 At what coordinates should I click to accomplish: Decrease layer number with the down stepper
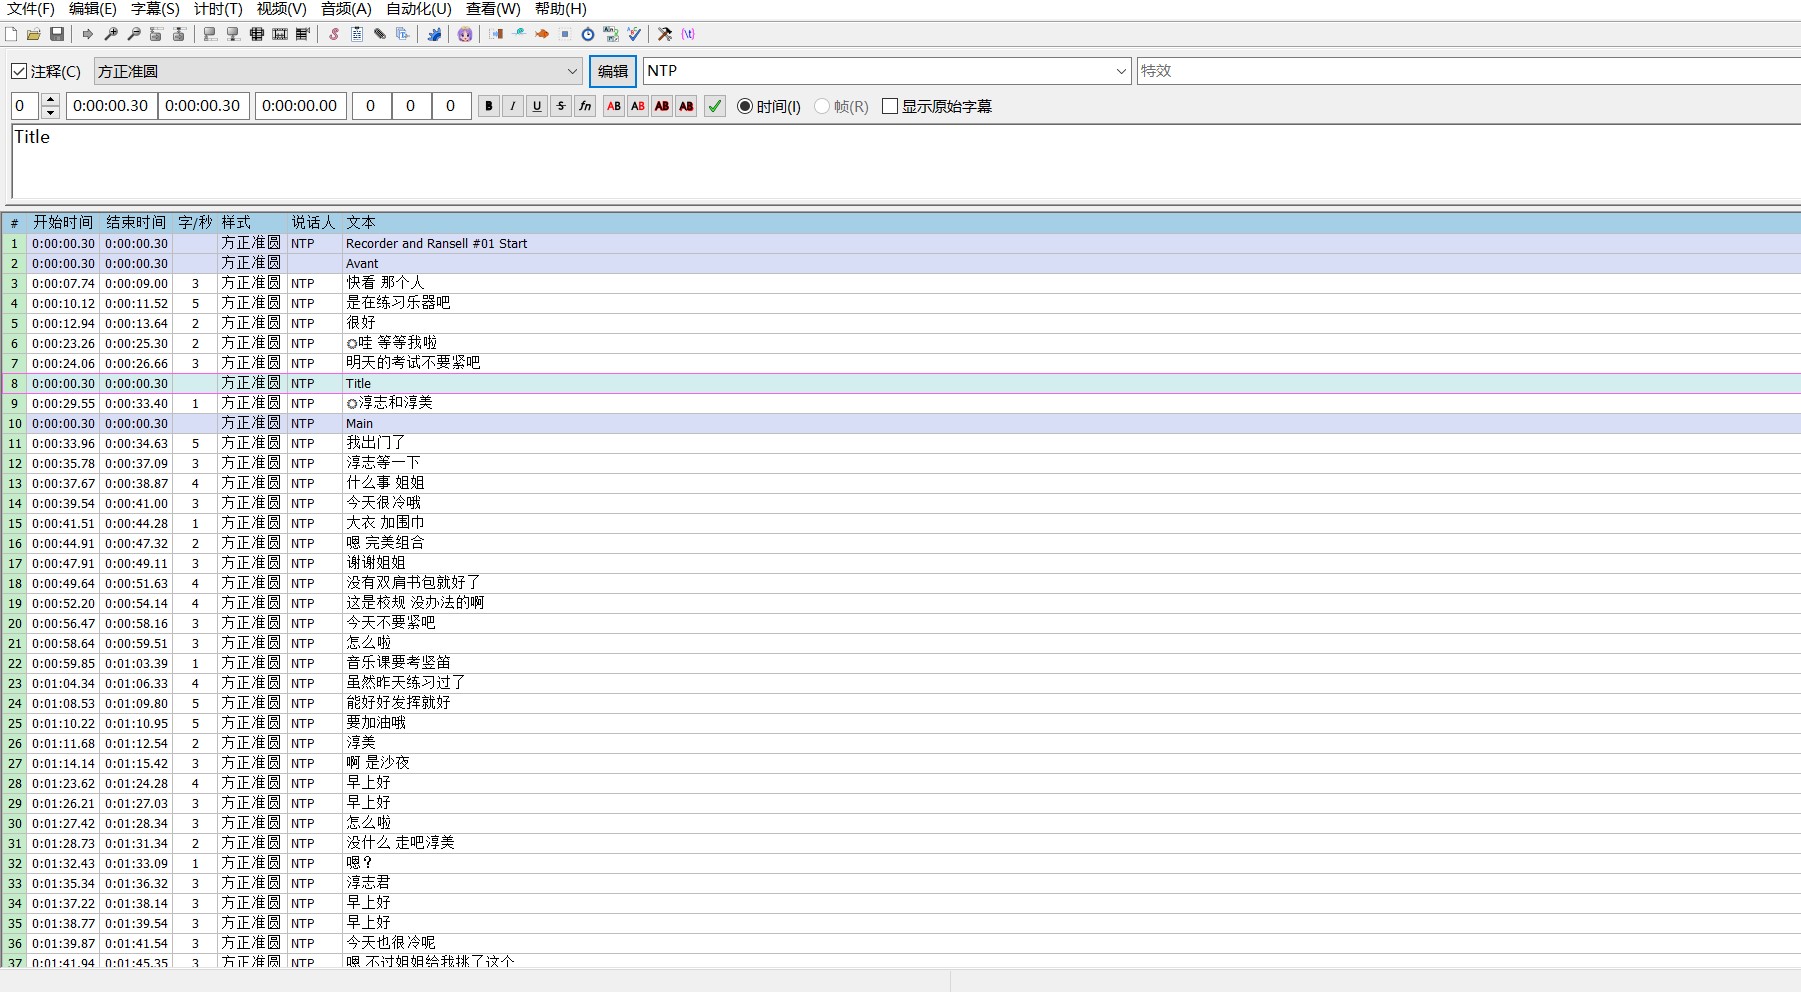(51, 112)
